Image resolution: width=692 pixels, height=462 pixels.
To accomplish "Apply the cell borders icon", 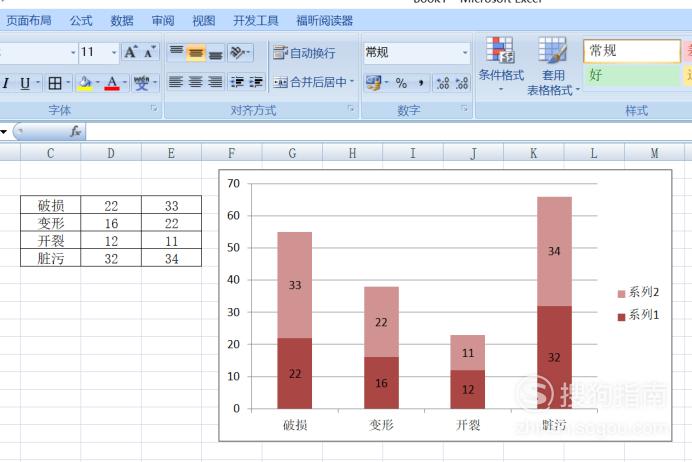I will (x=55, y=83).
